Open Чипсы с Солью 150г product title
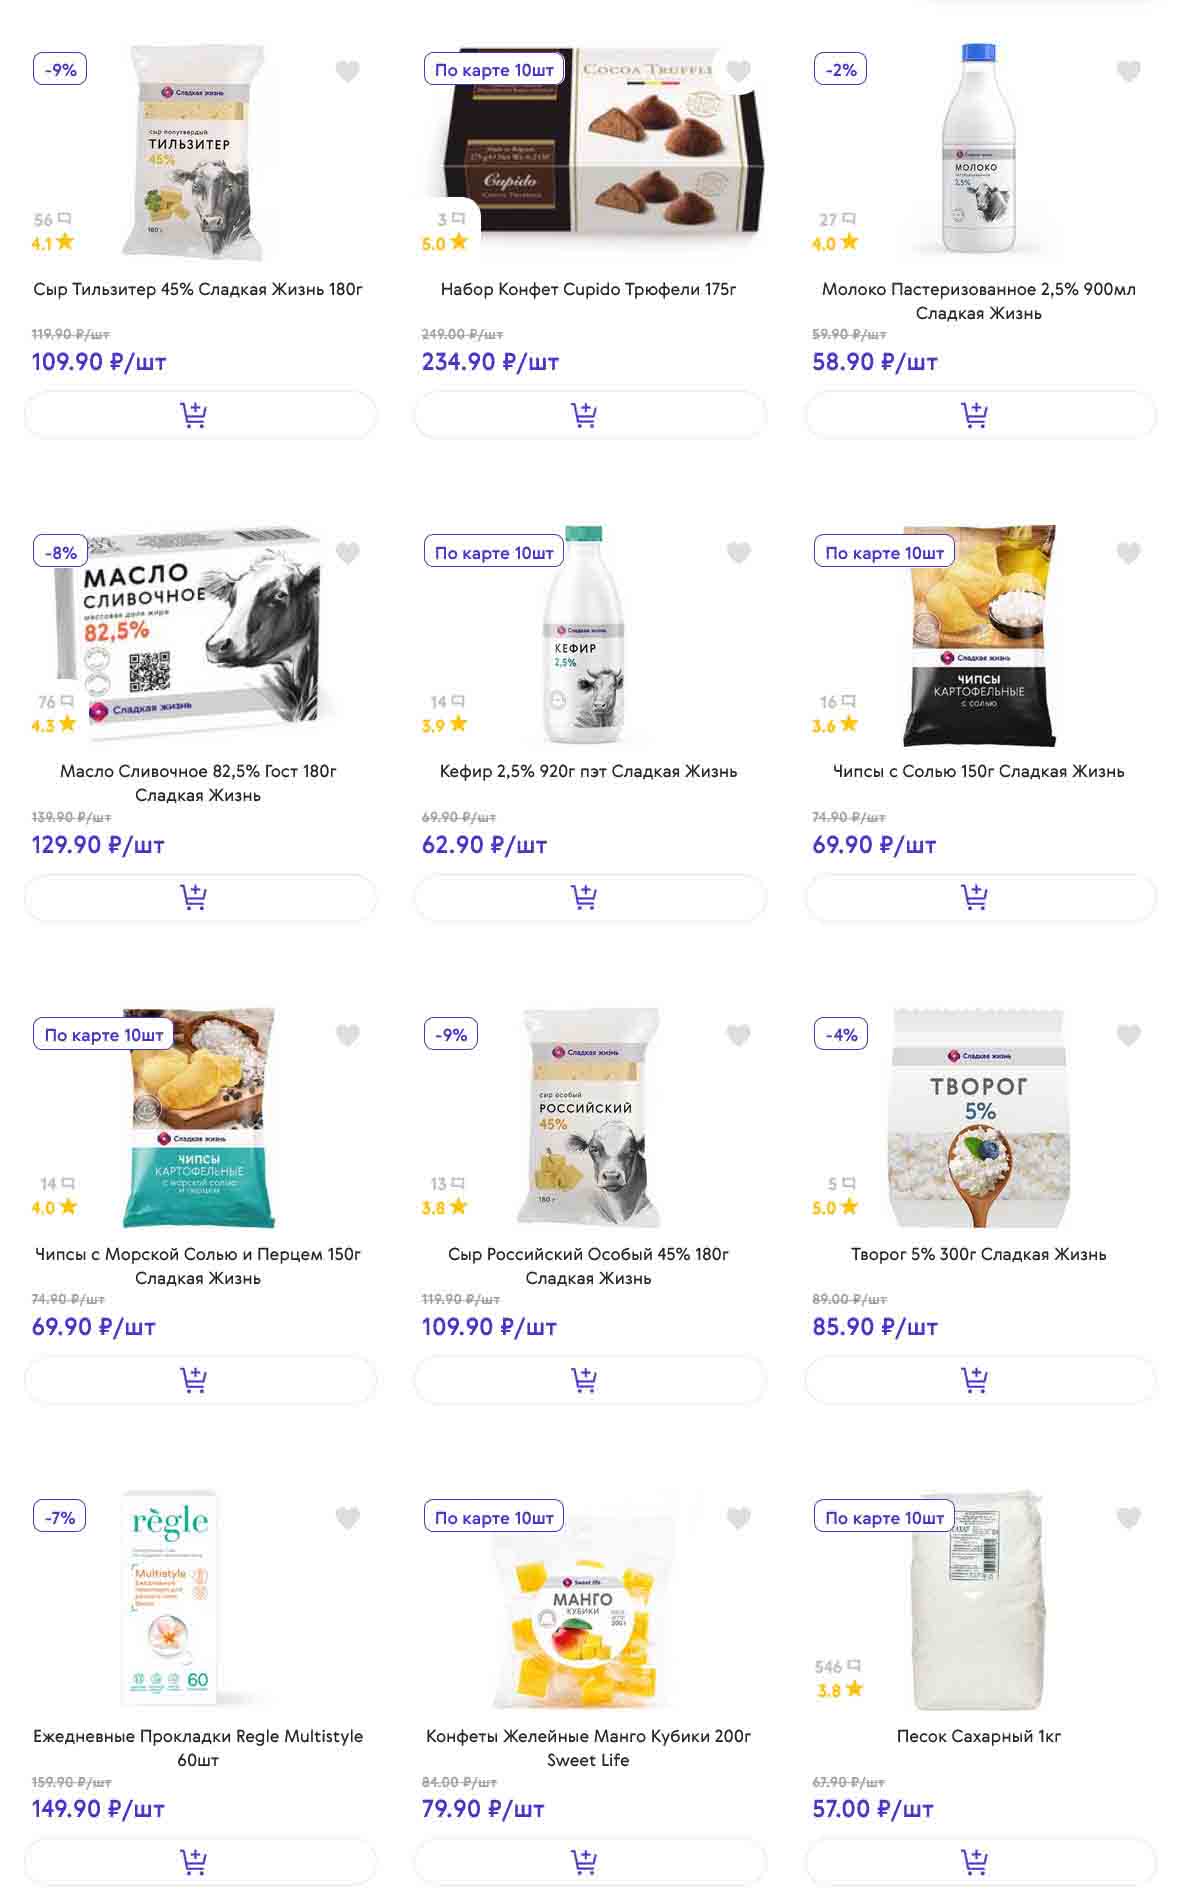This screenshot has width=1195, height=1900. [x=978, y=771]
